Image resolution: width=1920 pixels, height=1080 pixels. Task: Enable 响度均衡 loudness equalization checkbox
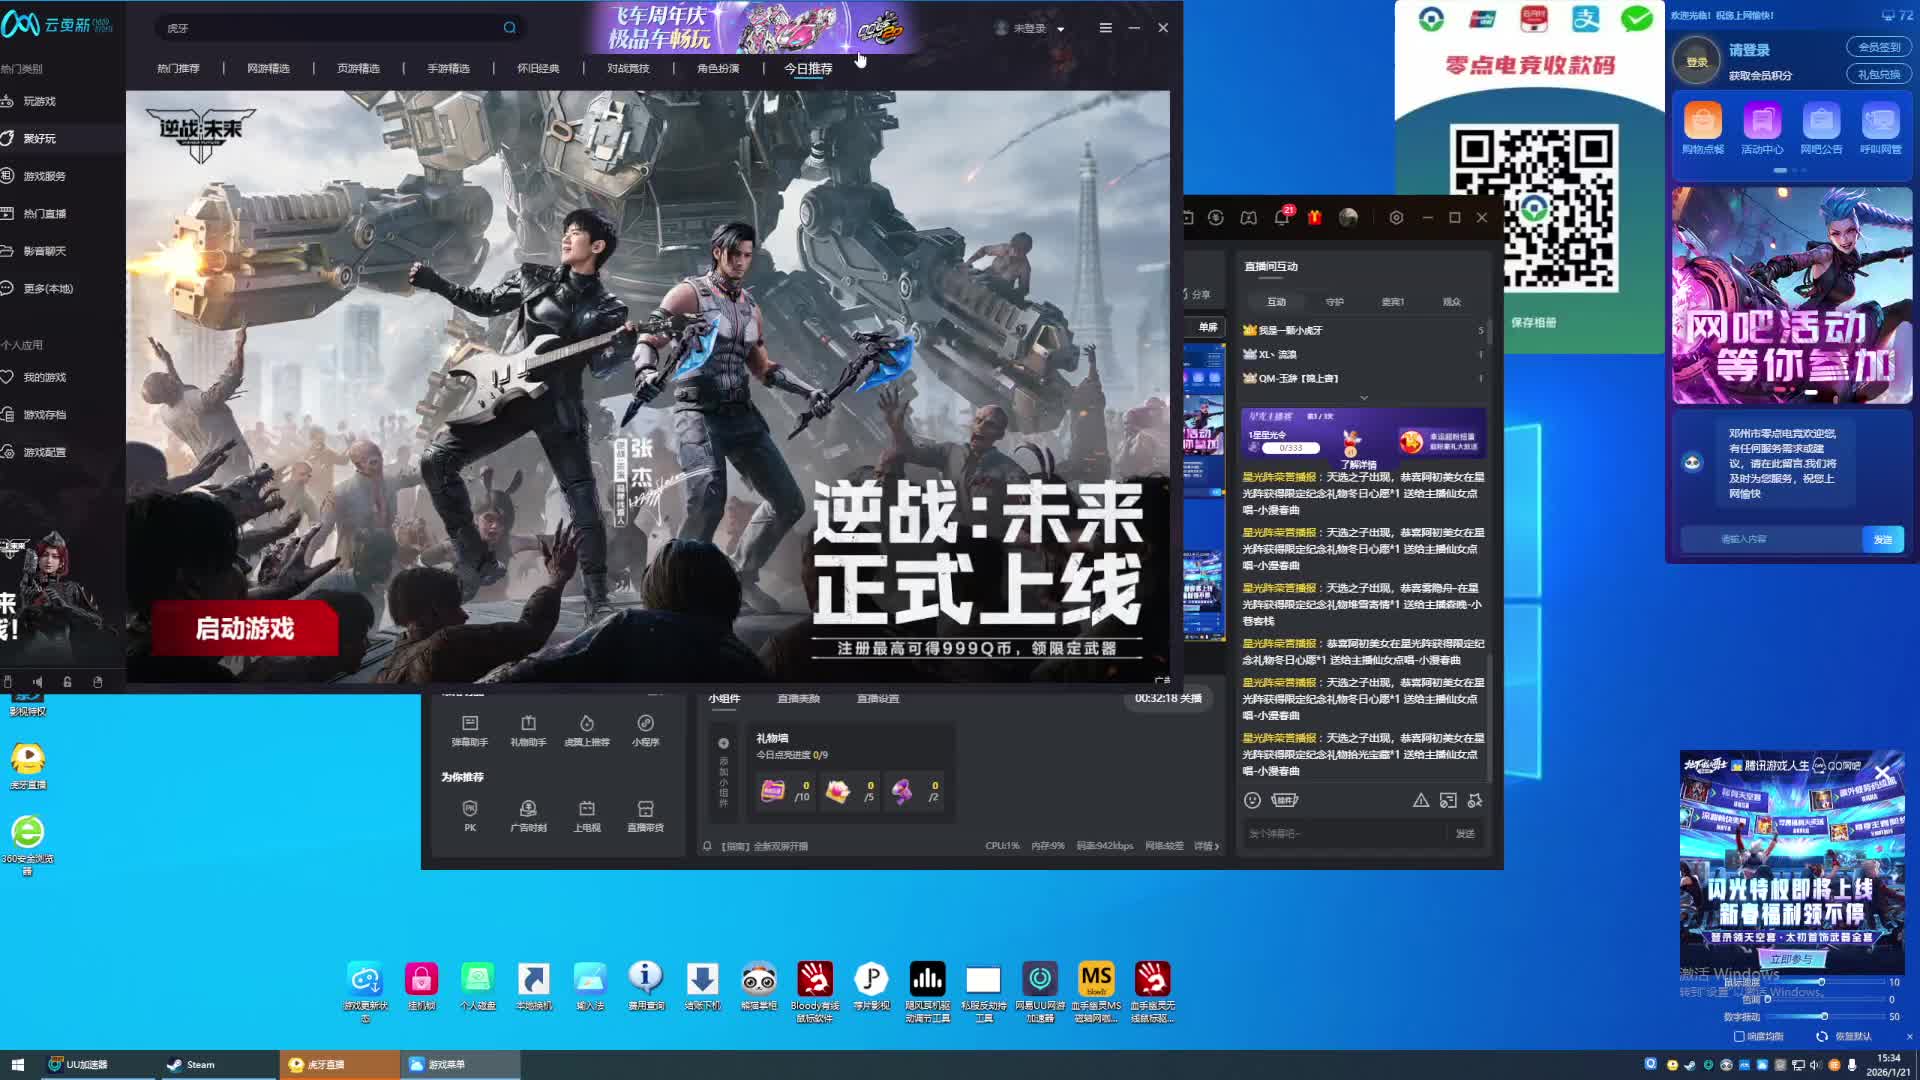pyautogui.click(x=1739, y=1037)
